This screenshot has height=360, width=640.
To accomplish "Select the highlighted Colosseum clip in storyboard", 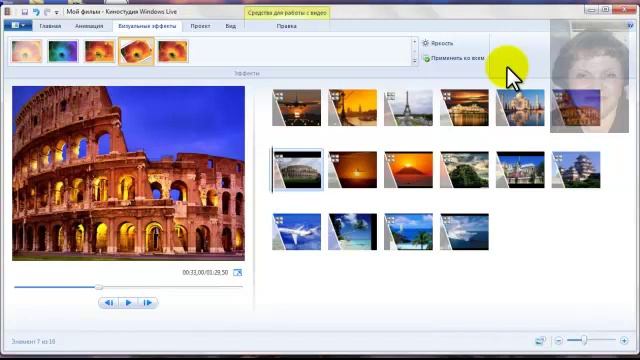I will [298, 170].
